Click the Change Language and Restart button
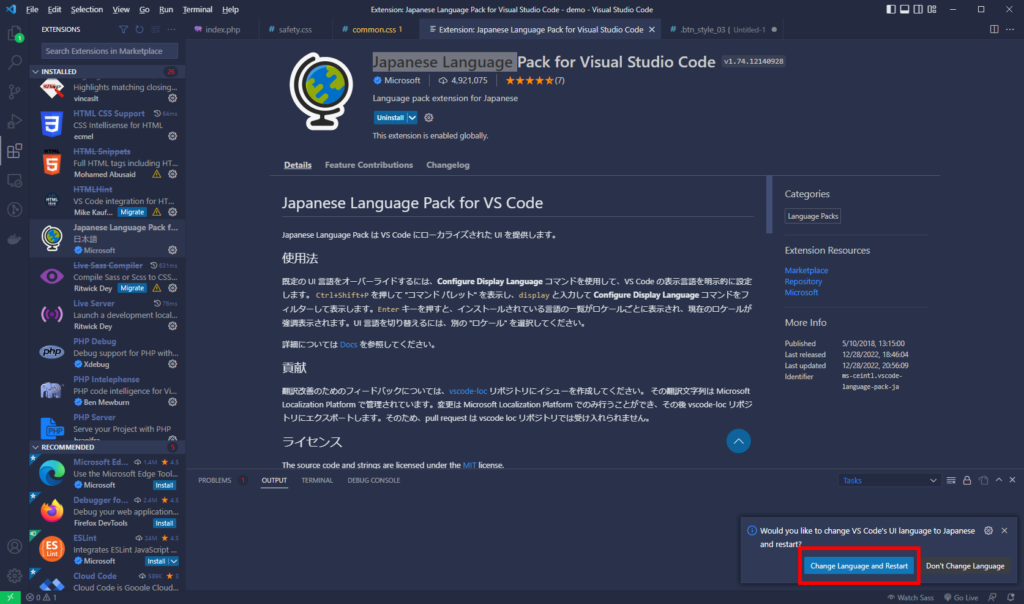The height and width of the screenshot is (604, 1024). click(x=858, y=566)
